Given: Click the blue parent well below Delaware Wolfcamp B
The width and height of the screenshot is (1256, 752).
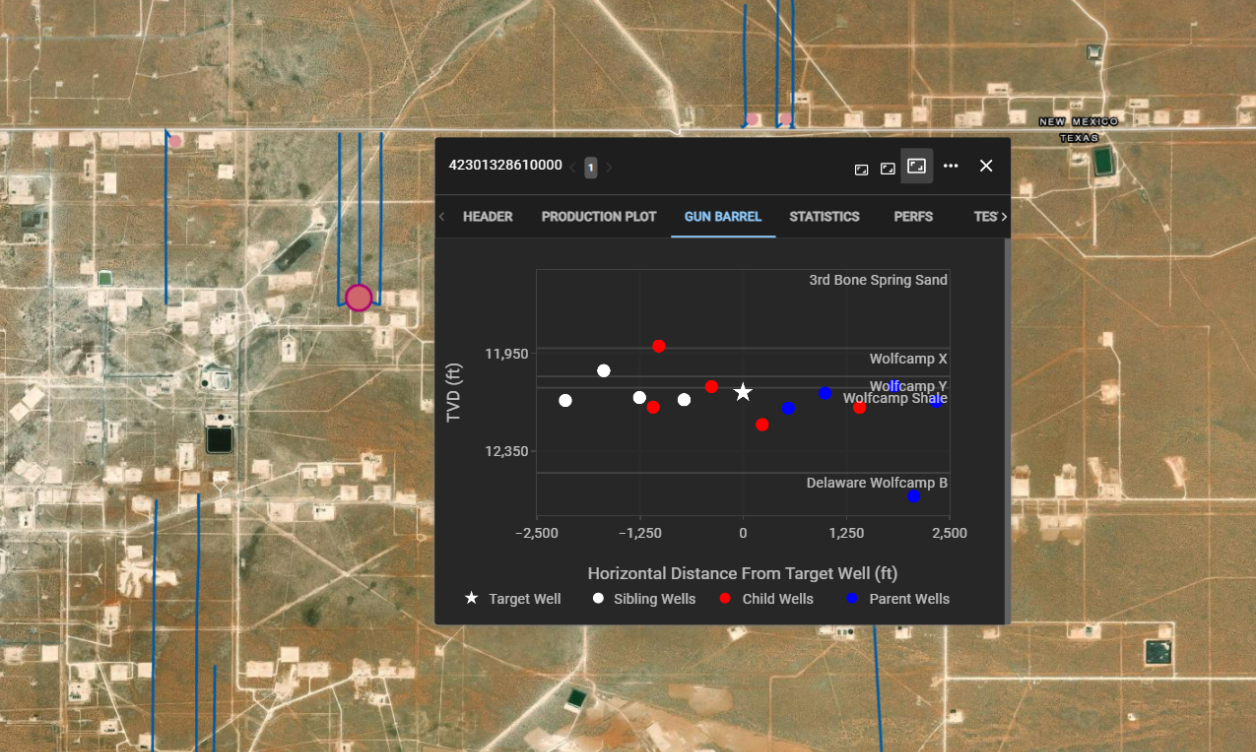Looking at the screenshot, I should (913, 496).
